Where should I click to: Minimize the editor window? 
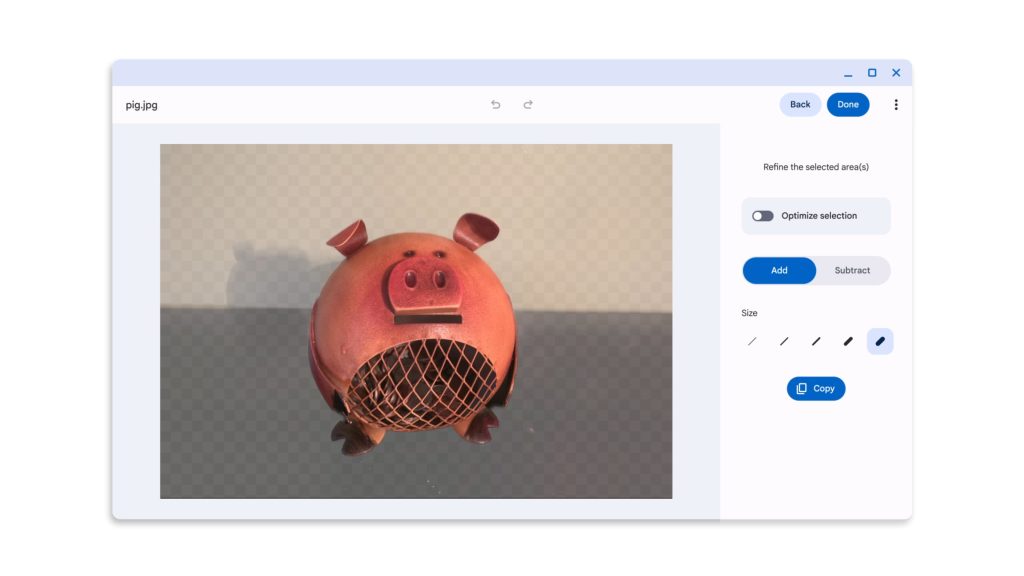848,74
